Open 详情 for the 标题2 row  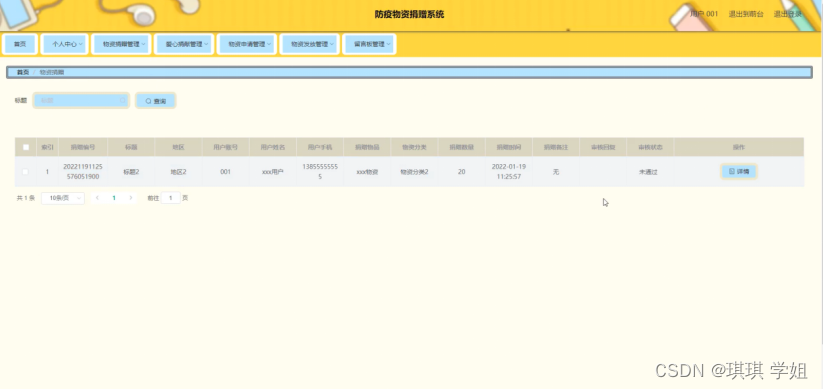click(x=738, y=172)
